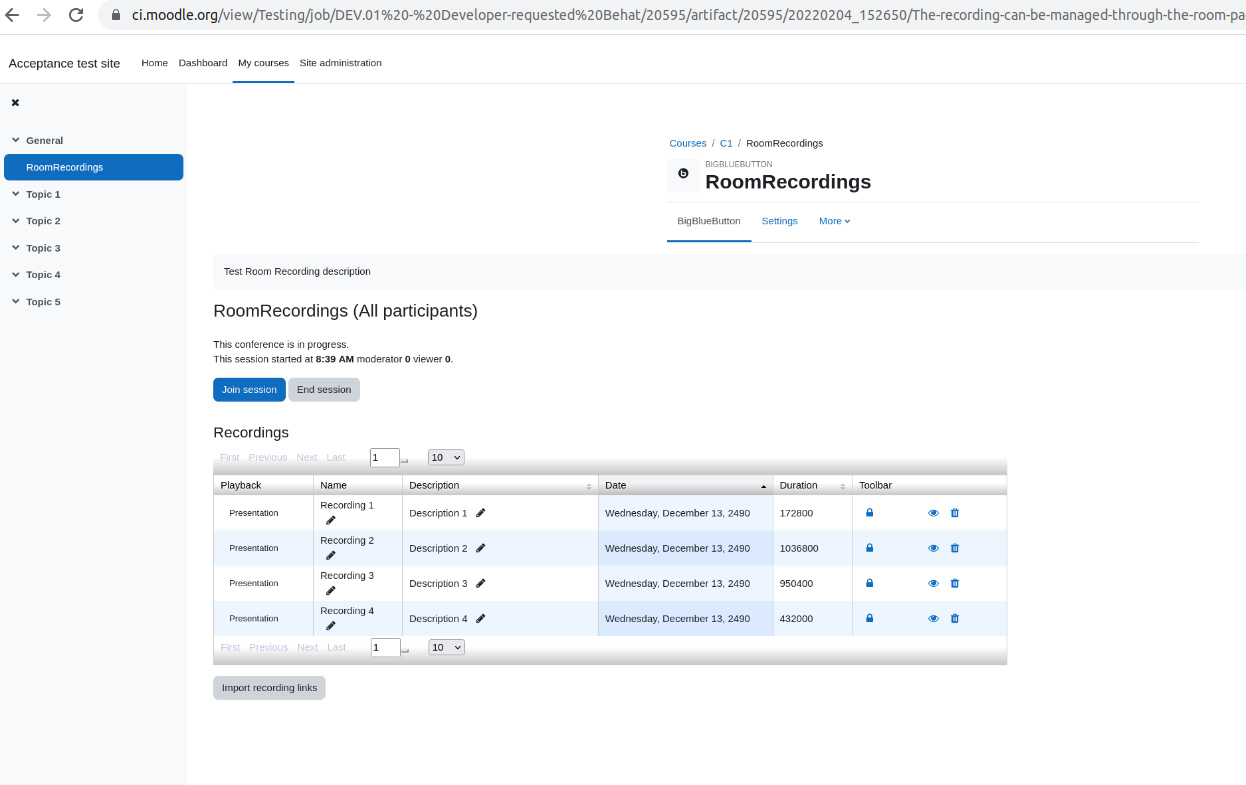
Task: Click the Join session button
Action: coord(249,390)
